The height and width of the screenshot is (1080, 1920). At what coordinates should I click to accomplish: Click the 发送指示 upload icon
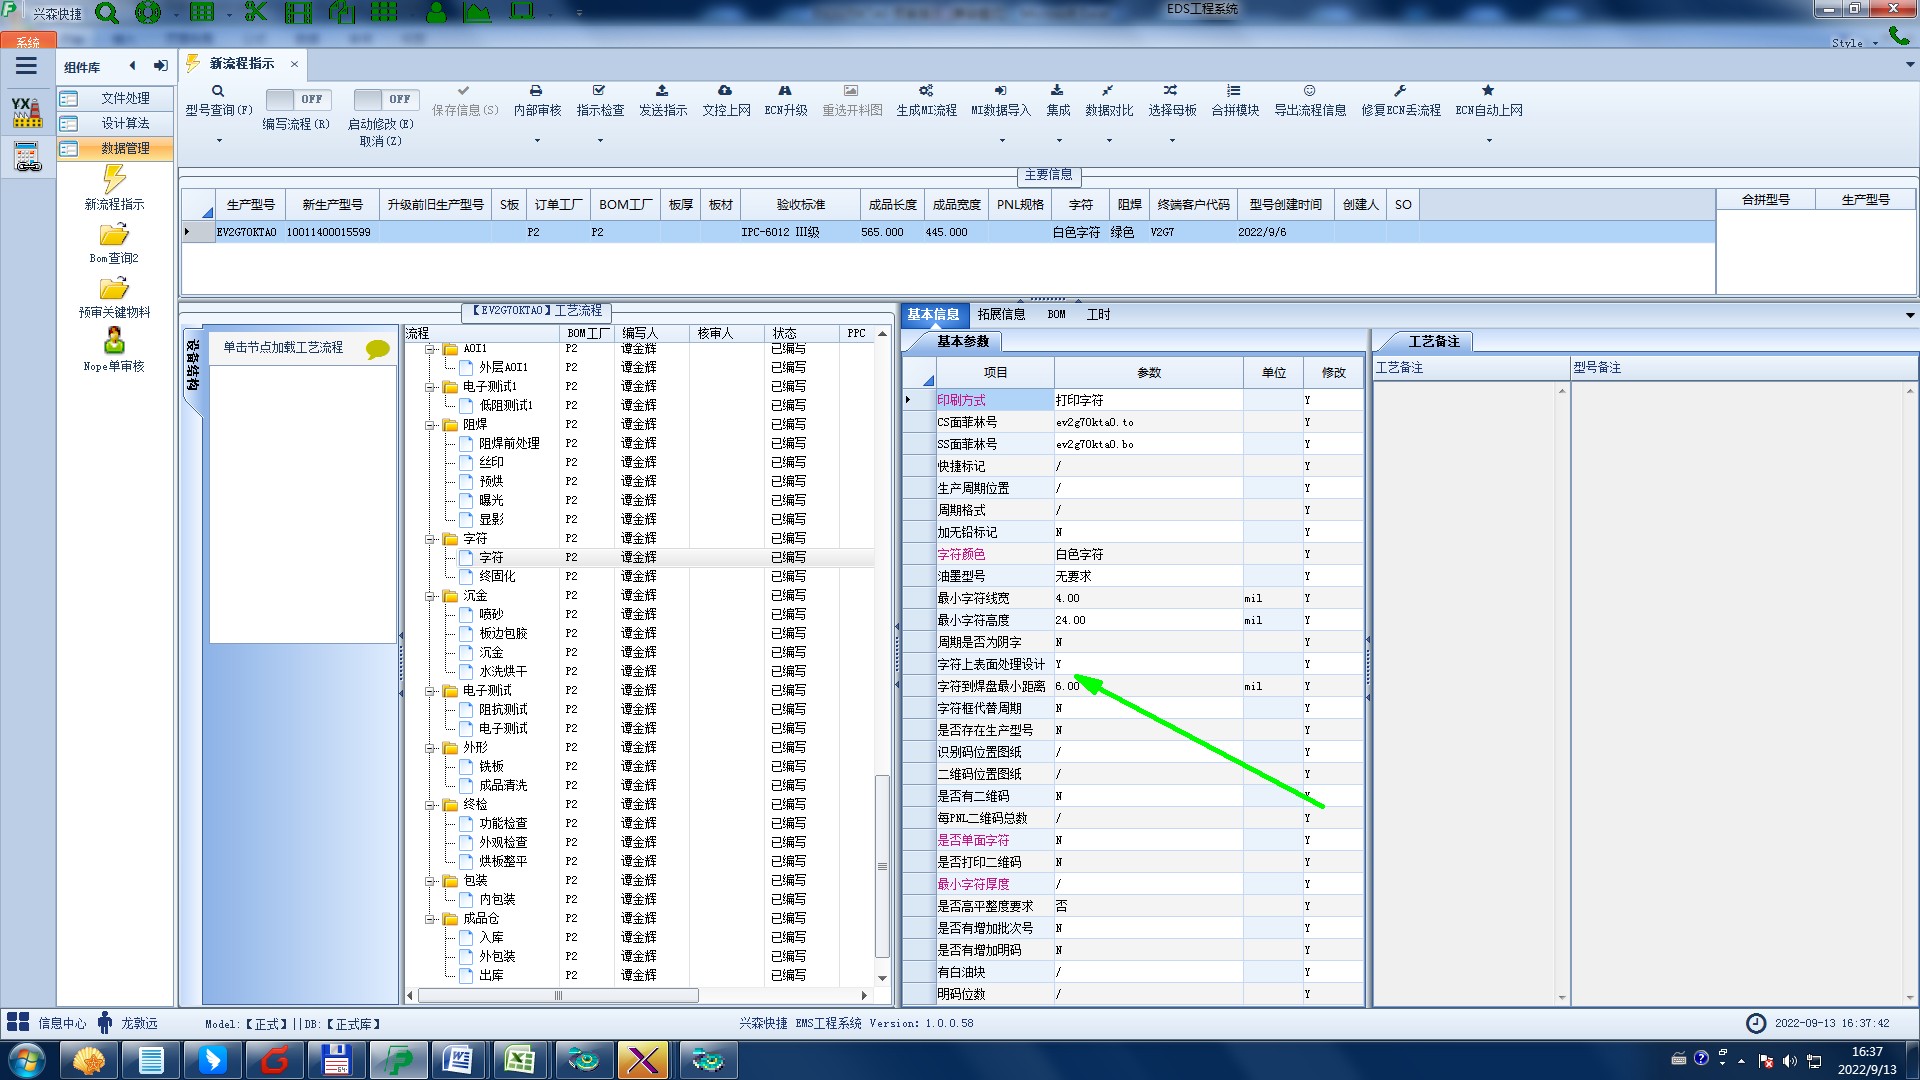[x=662, y=91]
